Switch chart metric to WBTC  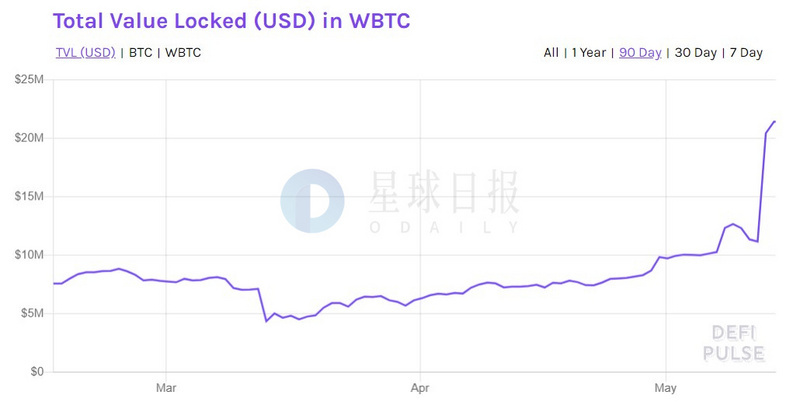tap(182, 52)
